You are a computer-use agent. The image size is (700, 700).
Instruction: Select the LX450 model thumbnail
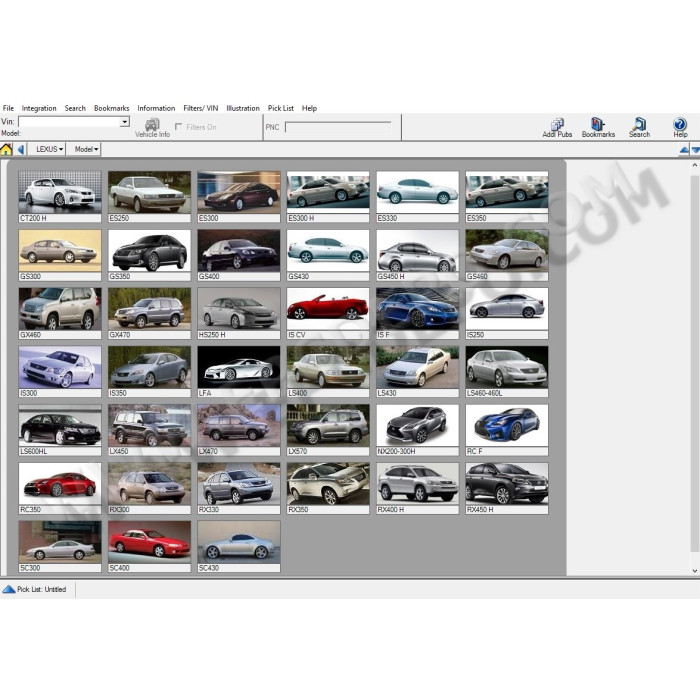[149, 430]
